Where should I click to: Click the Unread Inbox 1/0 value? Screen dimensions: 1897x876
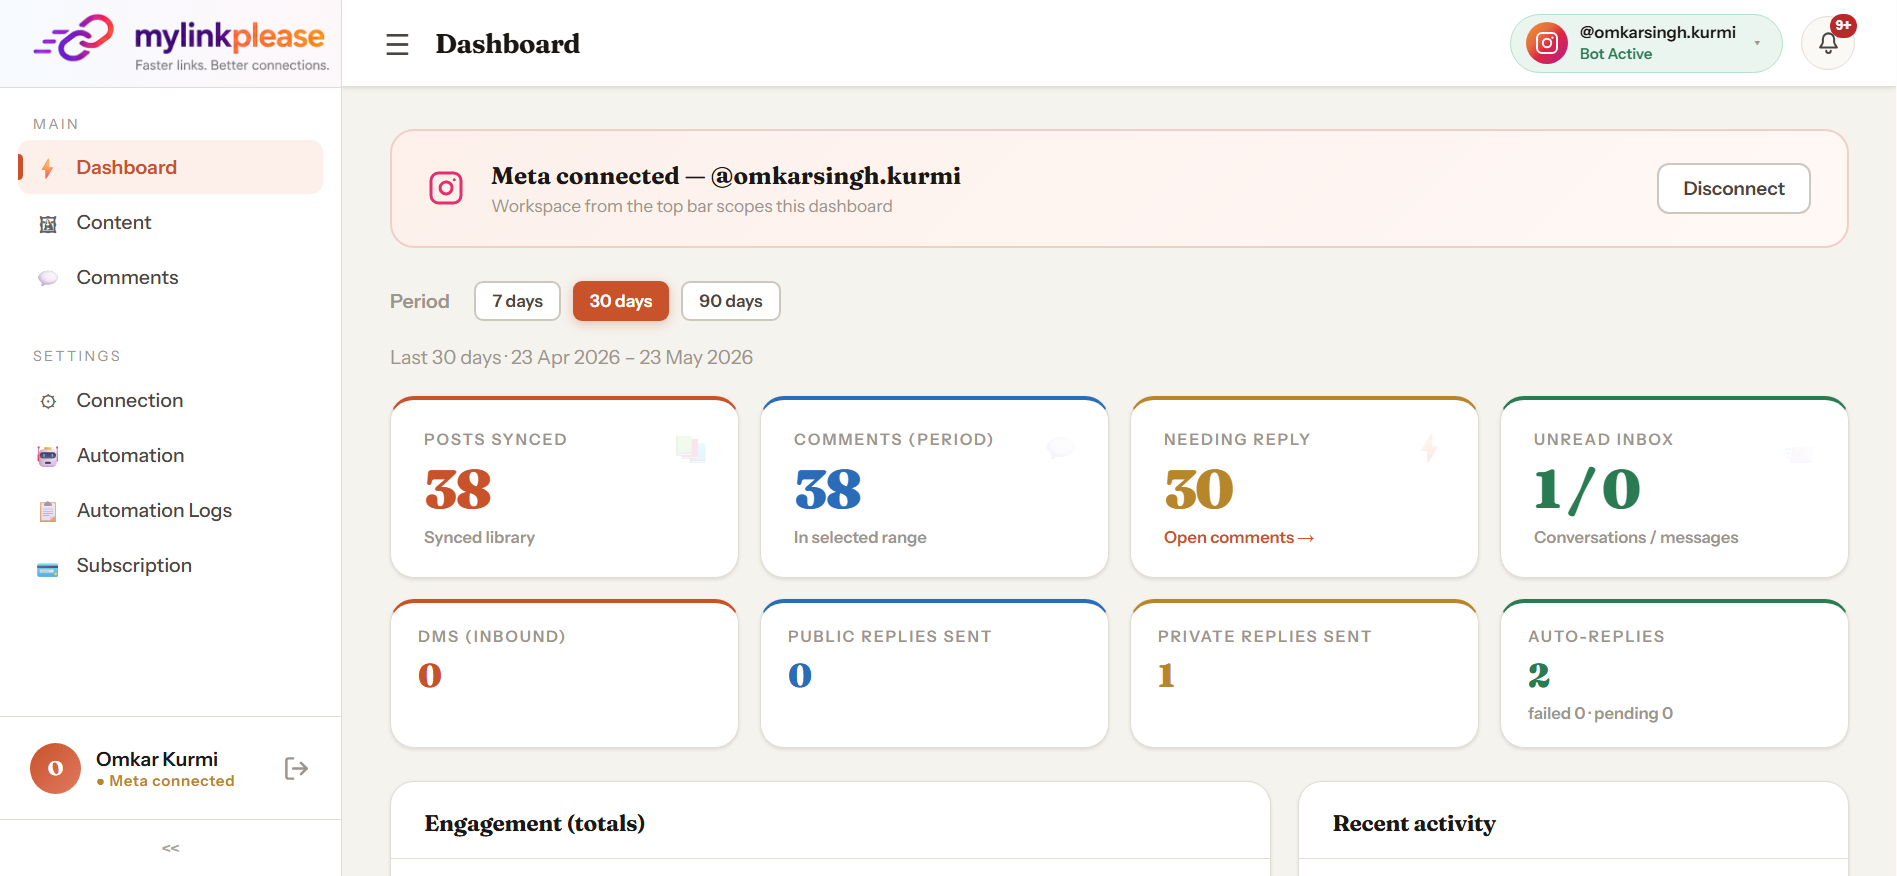click(x=1587, y=489)
